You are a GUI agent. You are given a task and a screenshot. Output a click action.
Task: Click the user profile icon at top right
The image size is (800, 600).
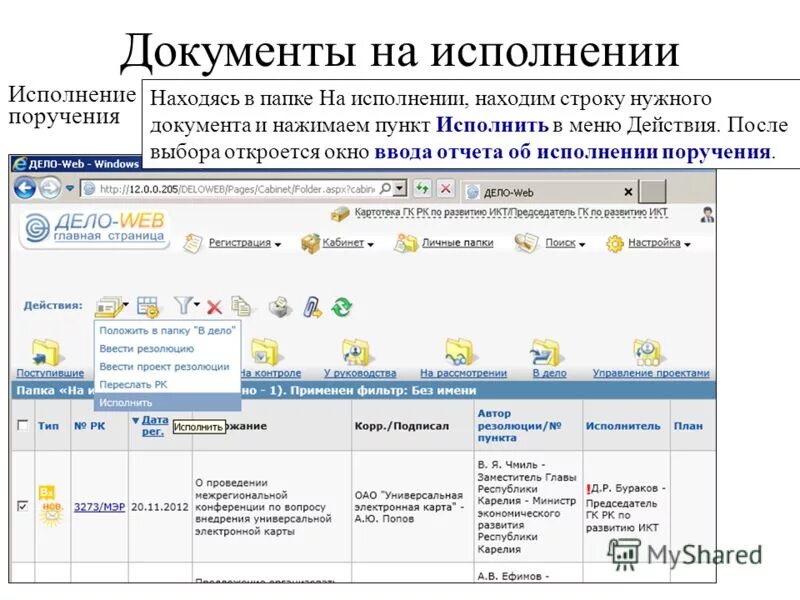[707, 215]
